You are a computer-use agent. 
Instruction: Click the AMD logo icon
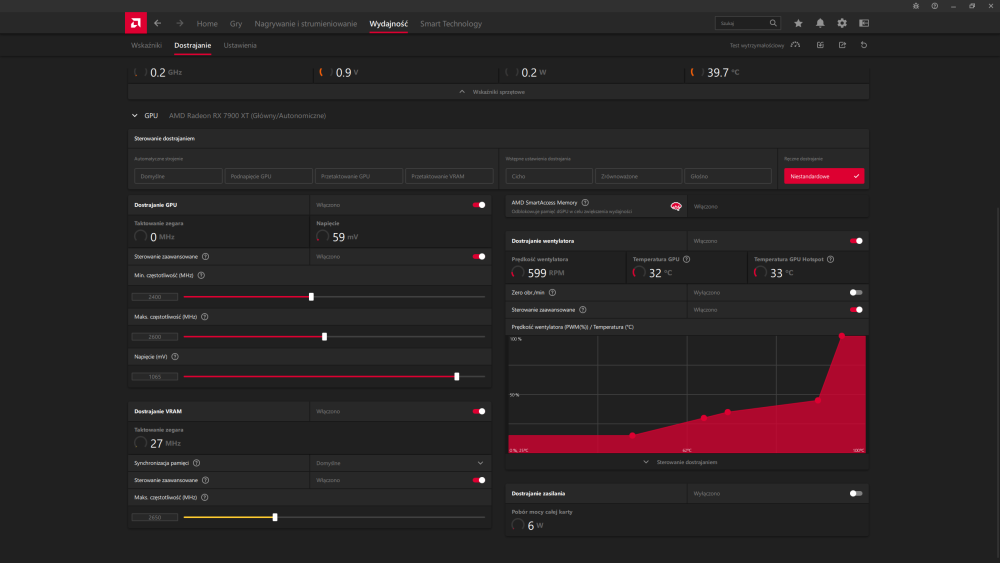click(x=136, y=22)
